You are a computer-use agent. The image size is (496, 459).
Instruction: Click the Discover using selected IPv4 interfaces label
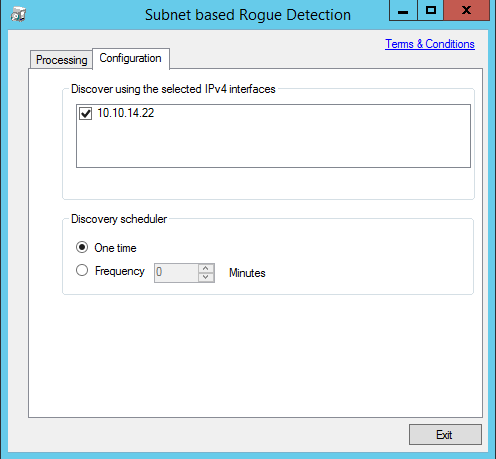pos(173,89)
